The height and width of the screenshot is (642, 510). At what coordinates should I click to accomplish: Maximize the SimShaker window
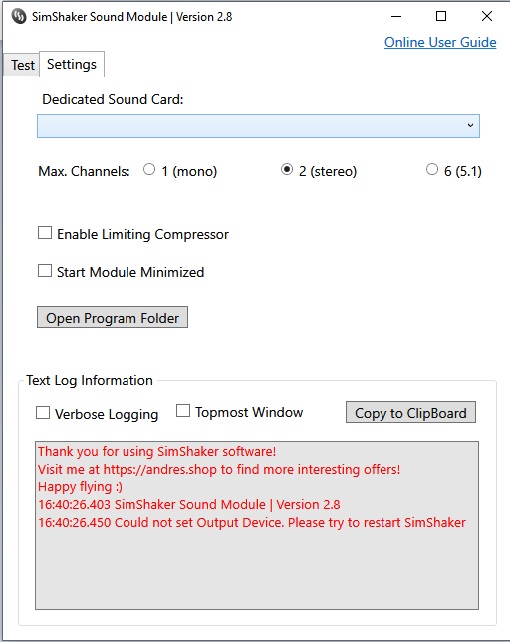[x=441, y=16]
